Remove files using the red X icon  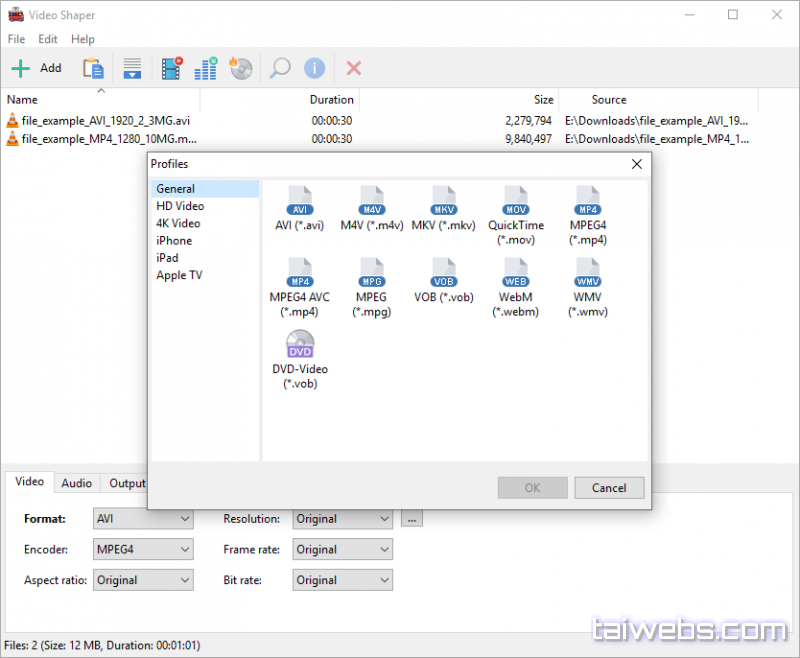352,68
